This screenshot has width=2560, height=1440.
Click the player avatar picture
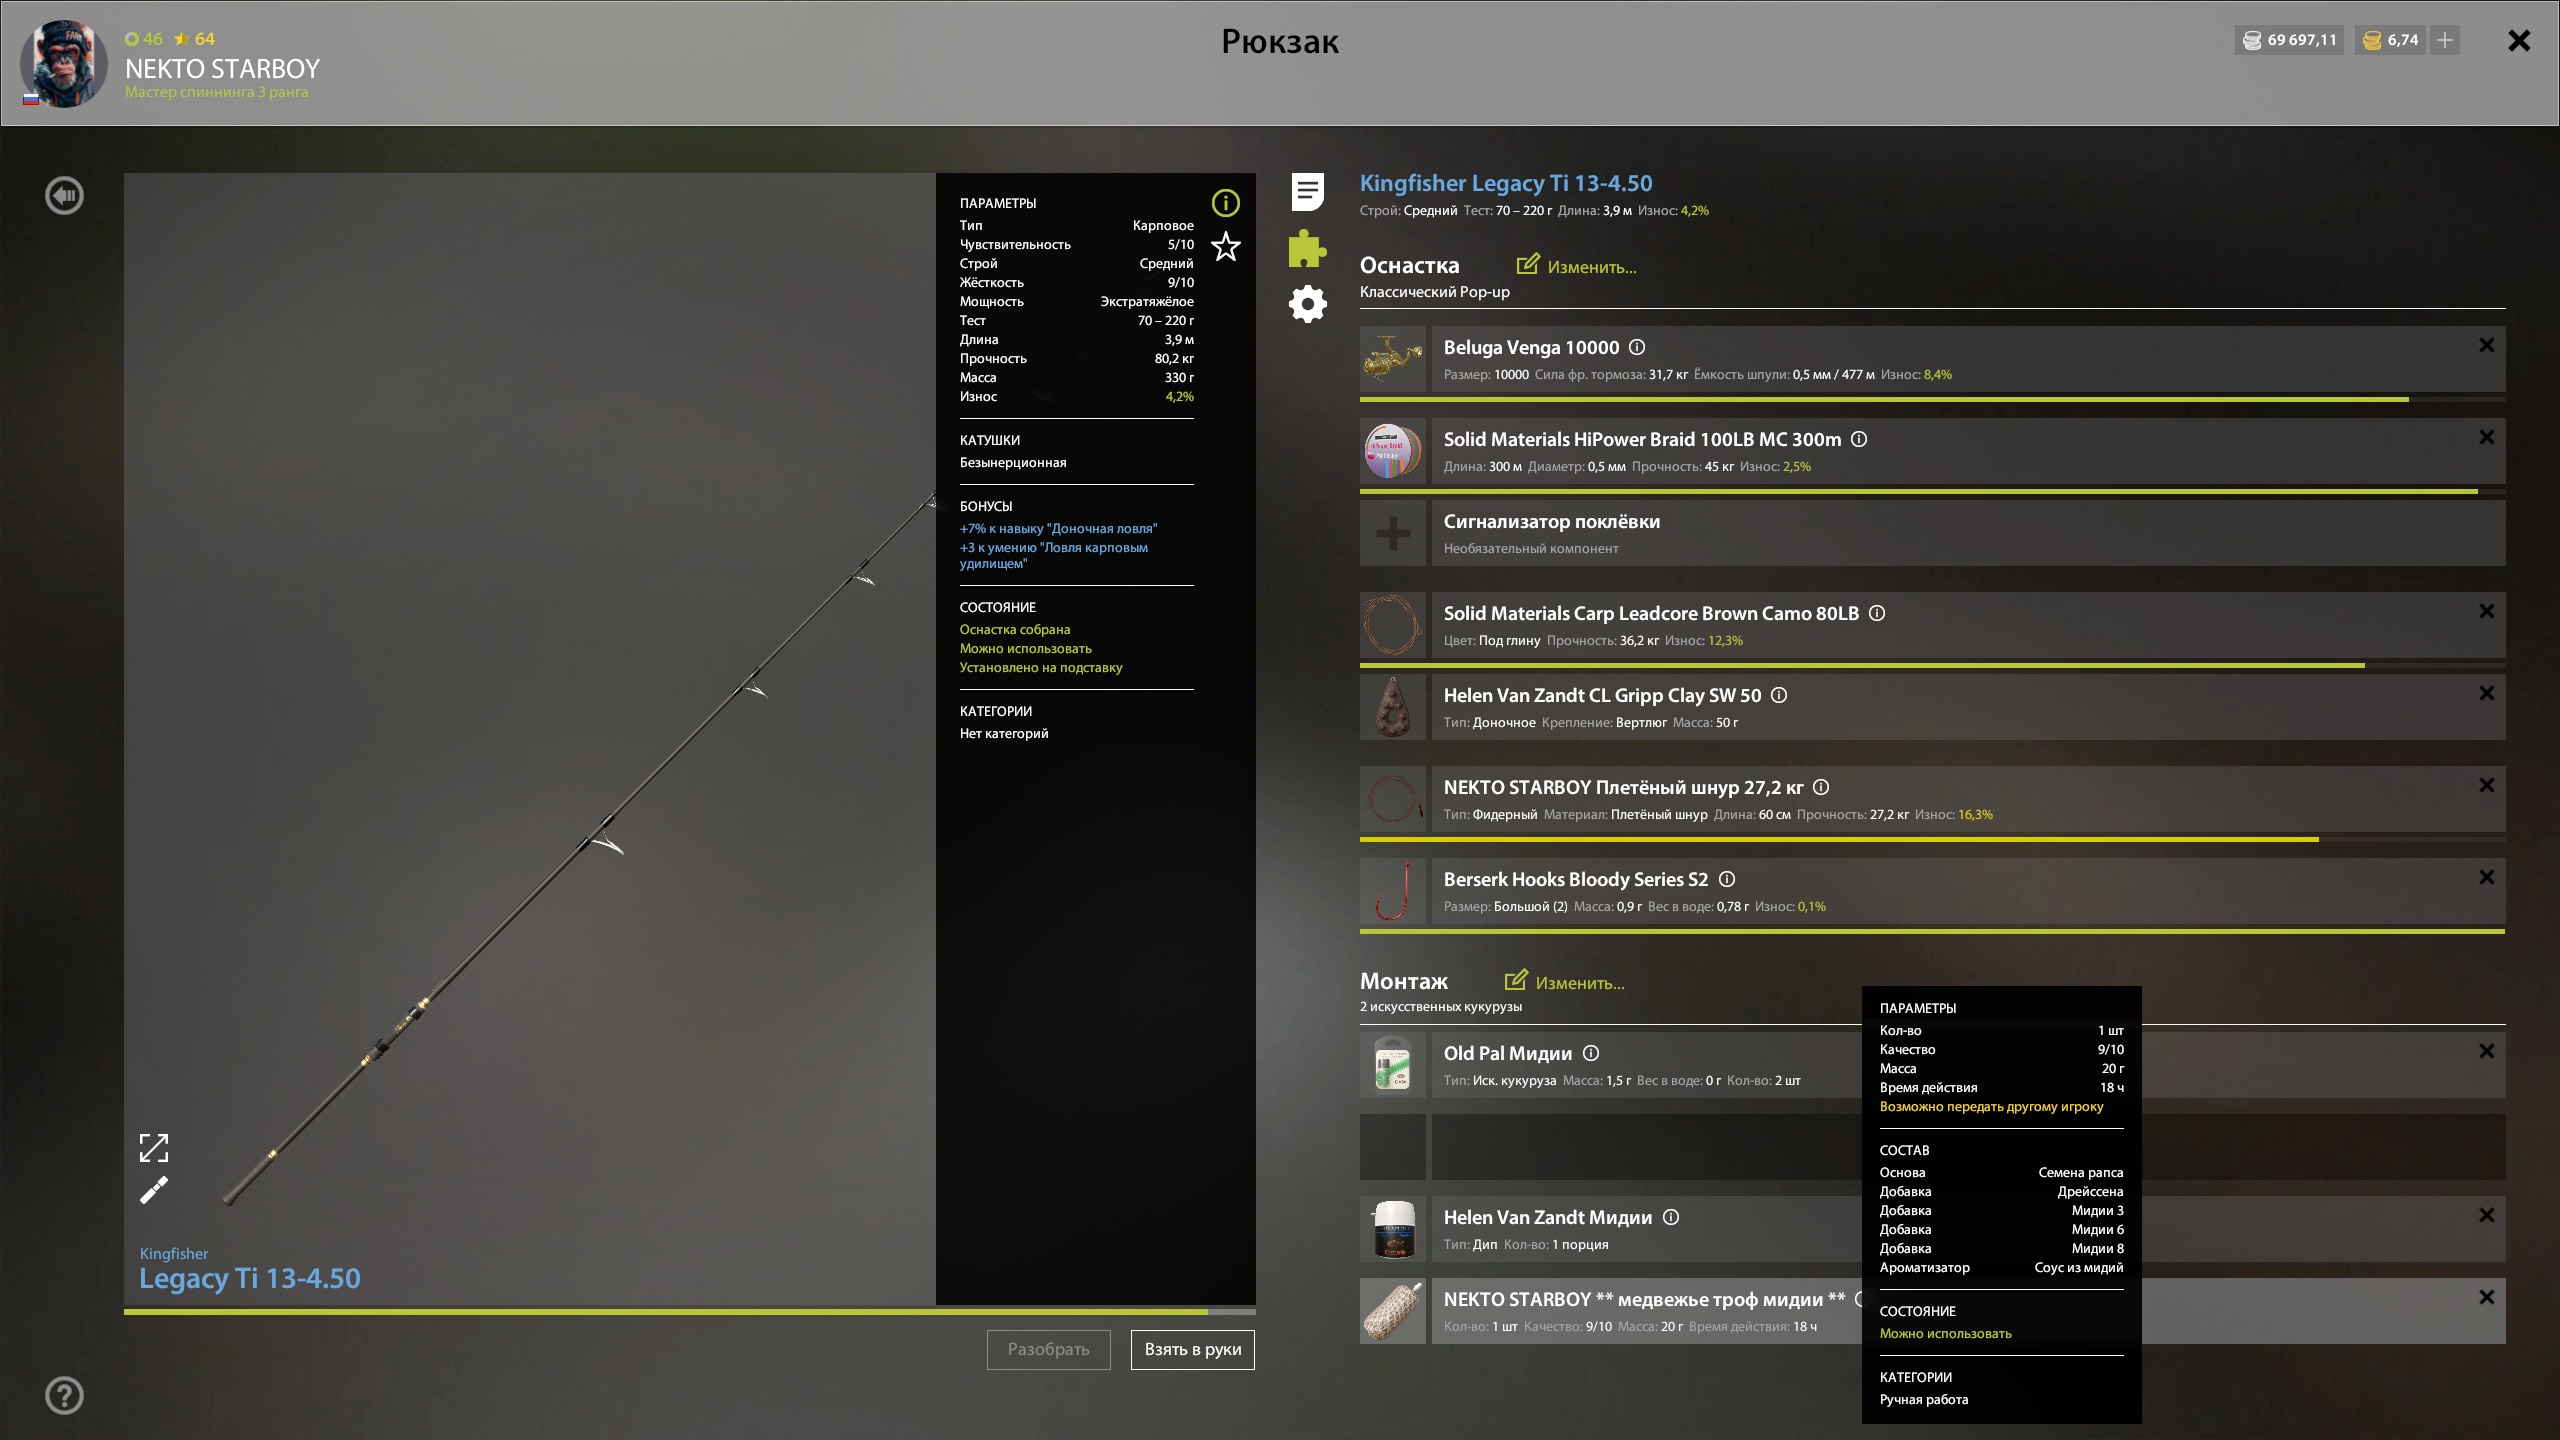pyautogui.click(x=64, y=63)
